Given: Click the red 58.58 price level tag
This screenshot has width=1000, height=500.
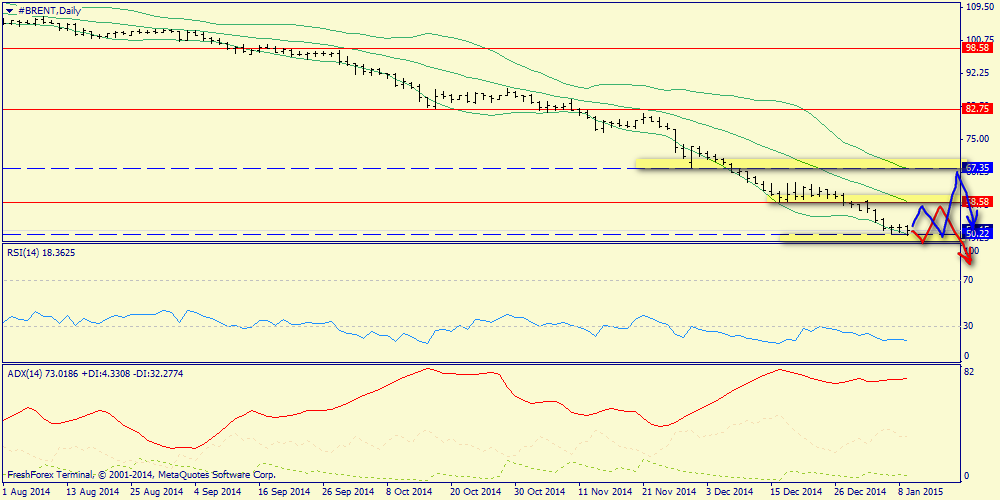Looking at the screenshot, I should (x=977, y=202).
